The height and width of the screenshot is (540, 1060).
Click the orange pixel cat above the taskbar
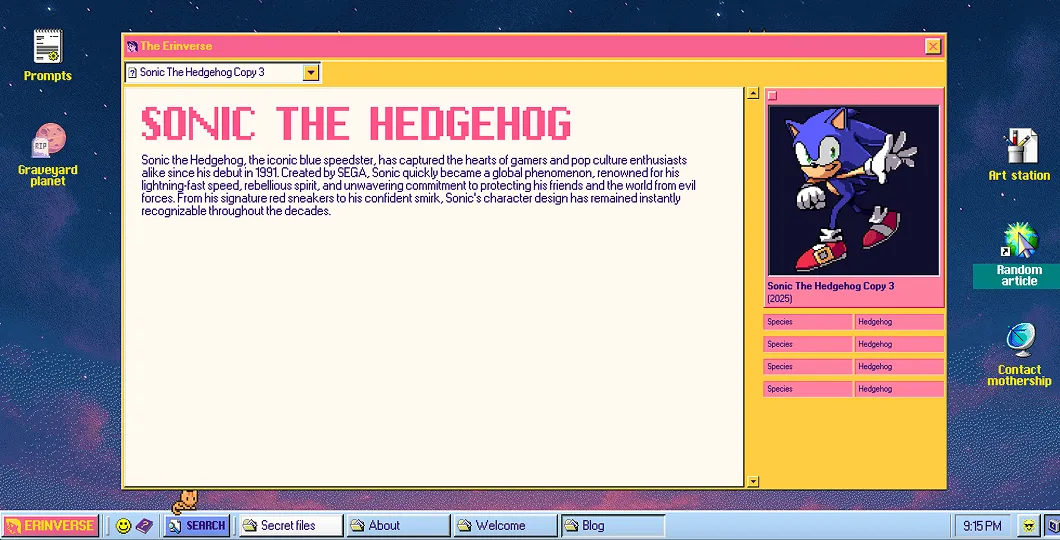[x=185, y=502]
